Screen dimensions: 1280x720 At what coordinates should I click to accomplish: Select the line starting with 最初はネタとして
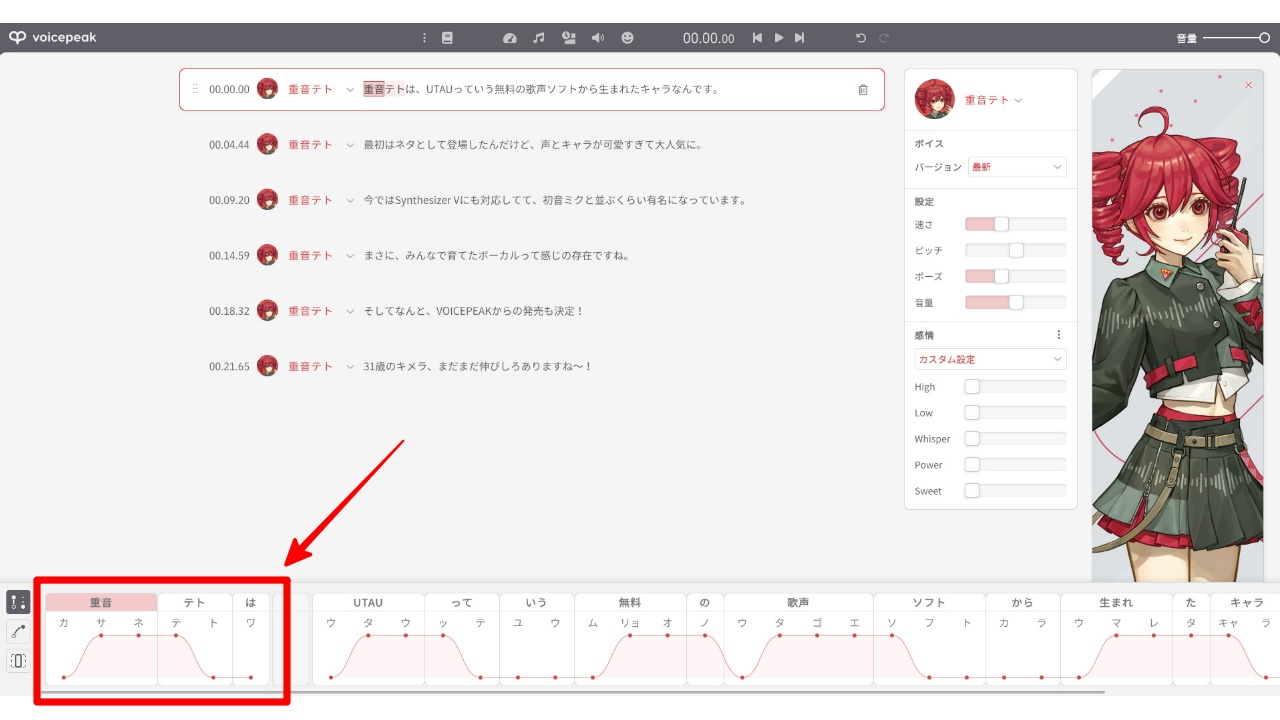(x=532, y=145)
